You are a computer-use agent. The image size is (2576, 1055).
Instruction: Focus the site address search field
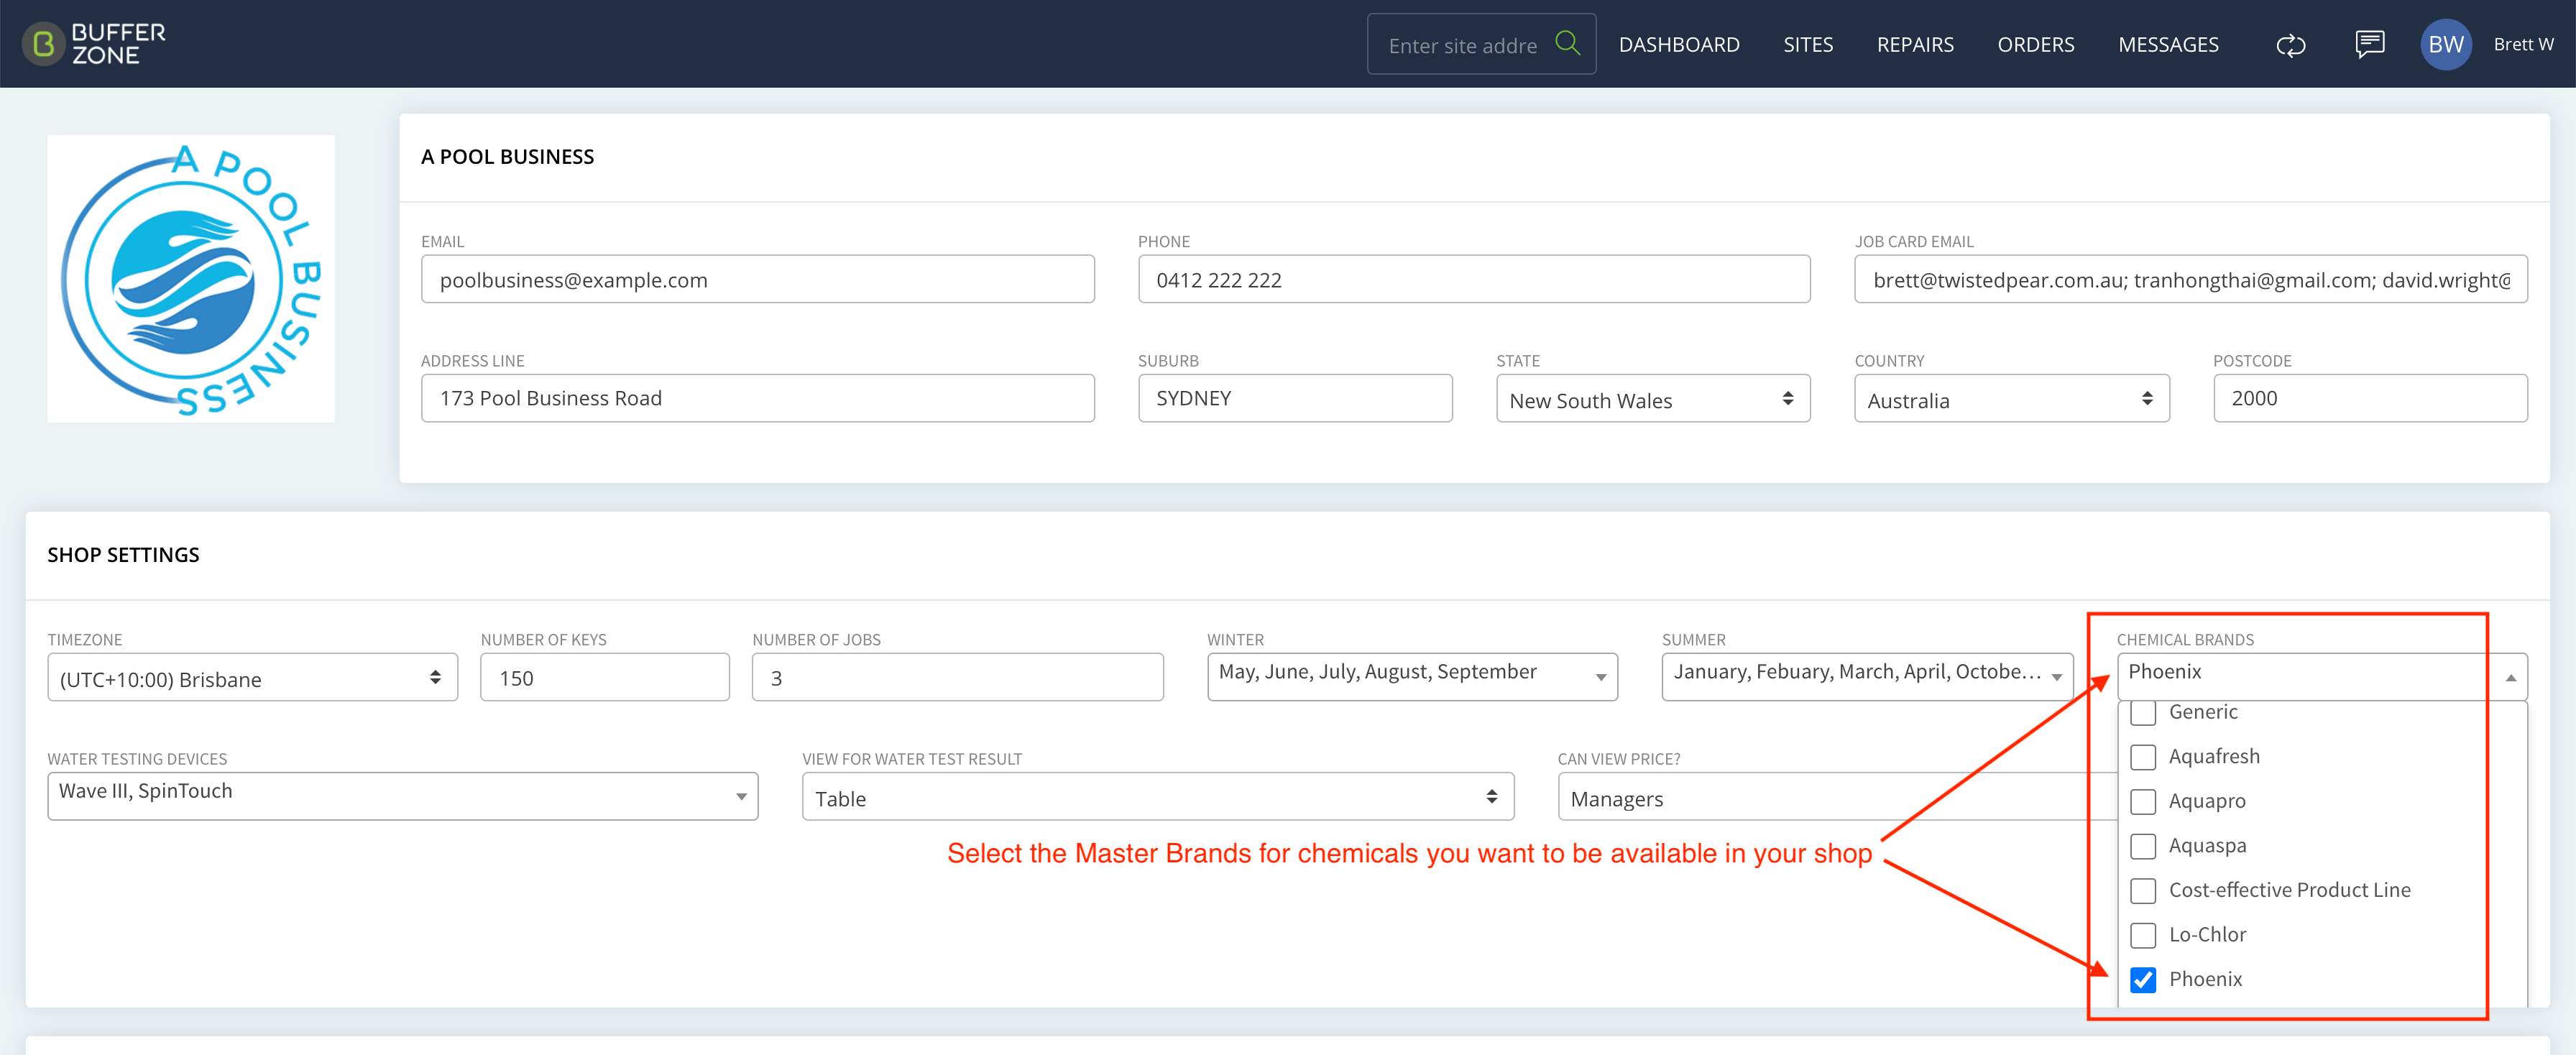pyautogui.click(x=1462, y=45)
